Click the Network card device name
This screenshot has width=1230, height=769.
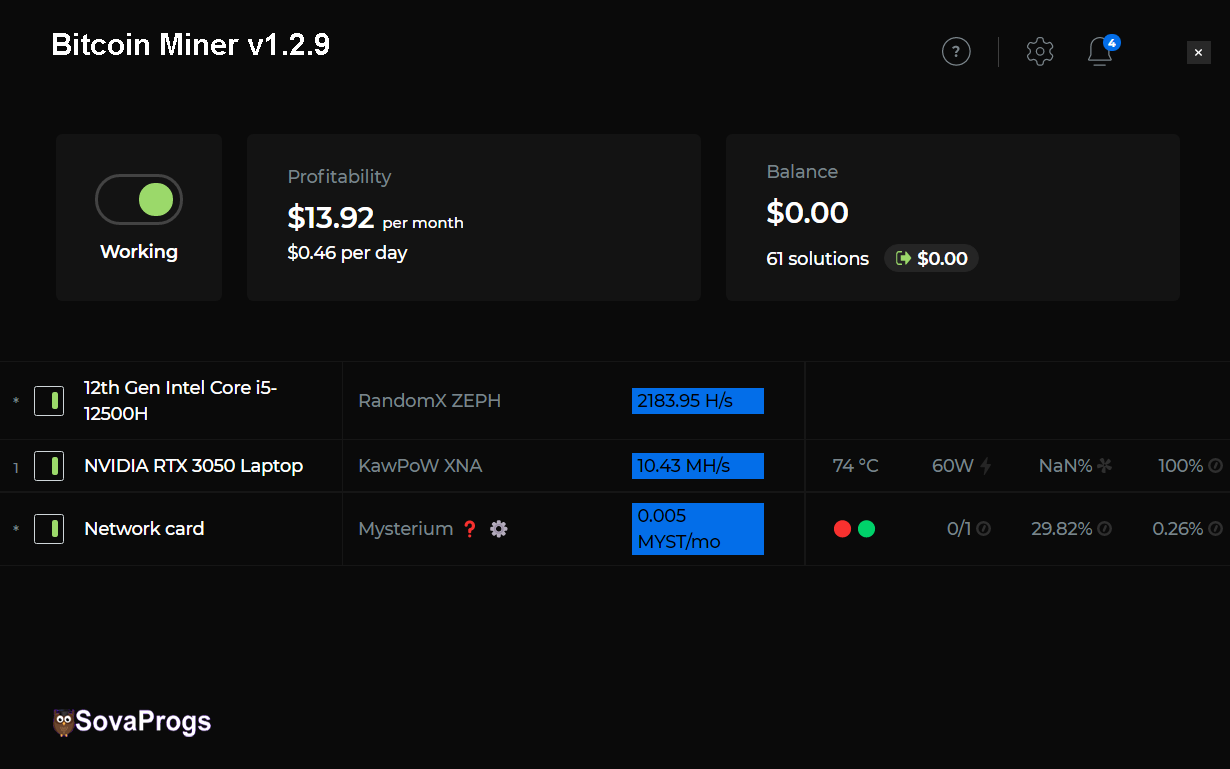[x=144, y=529]
